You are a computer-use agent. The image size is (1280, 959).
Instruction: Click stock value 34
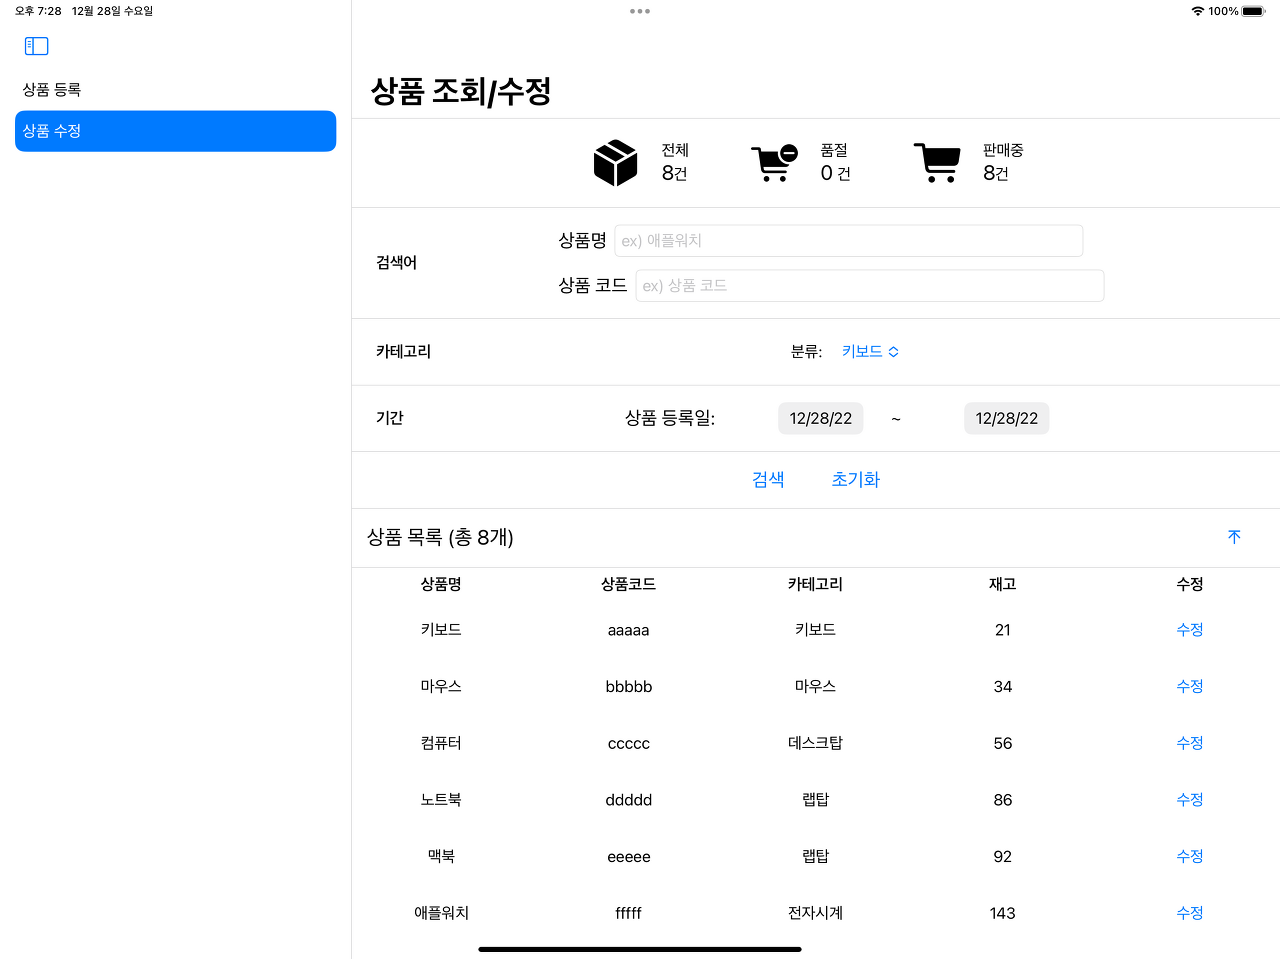pos(1002,687)
